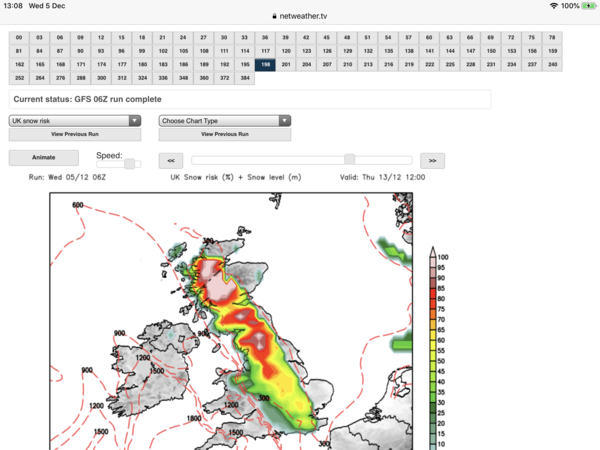
Task: Click View Previous Run under UK snow risk
Action: 75,134
